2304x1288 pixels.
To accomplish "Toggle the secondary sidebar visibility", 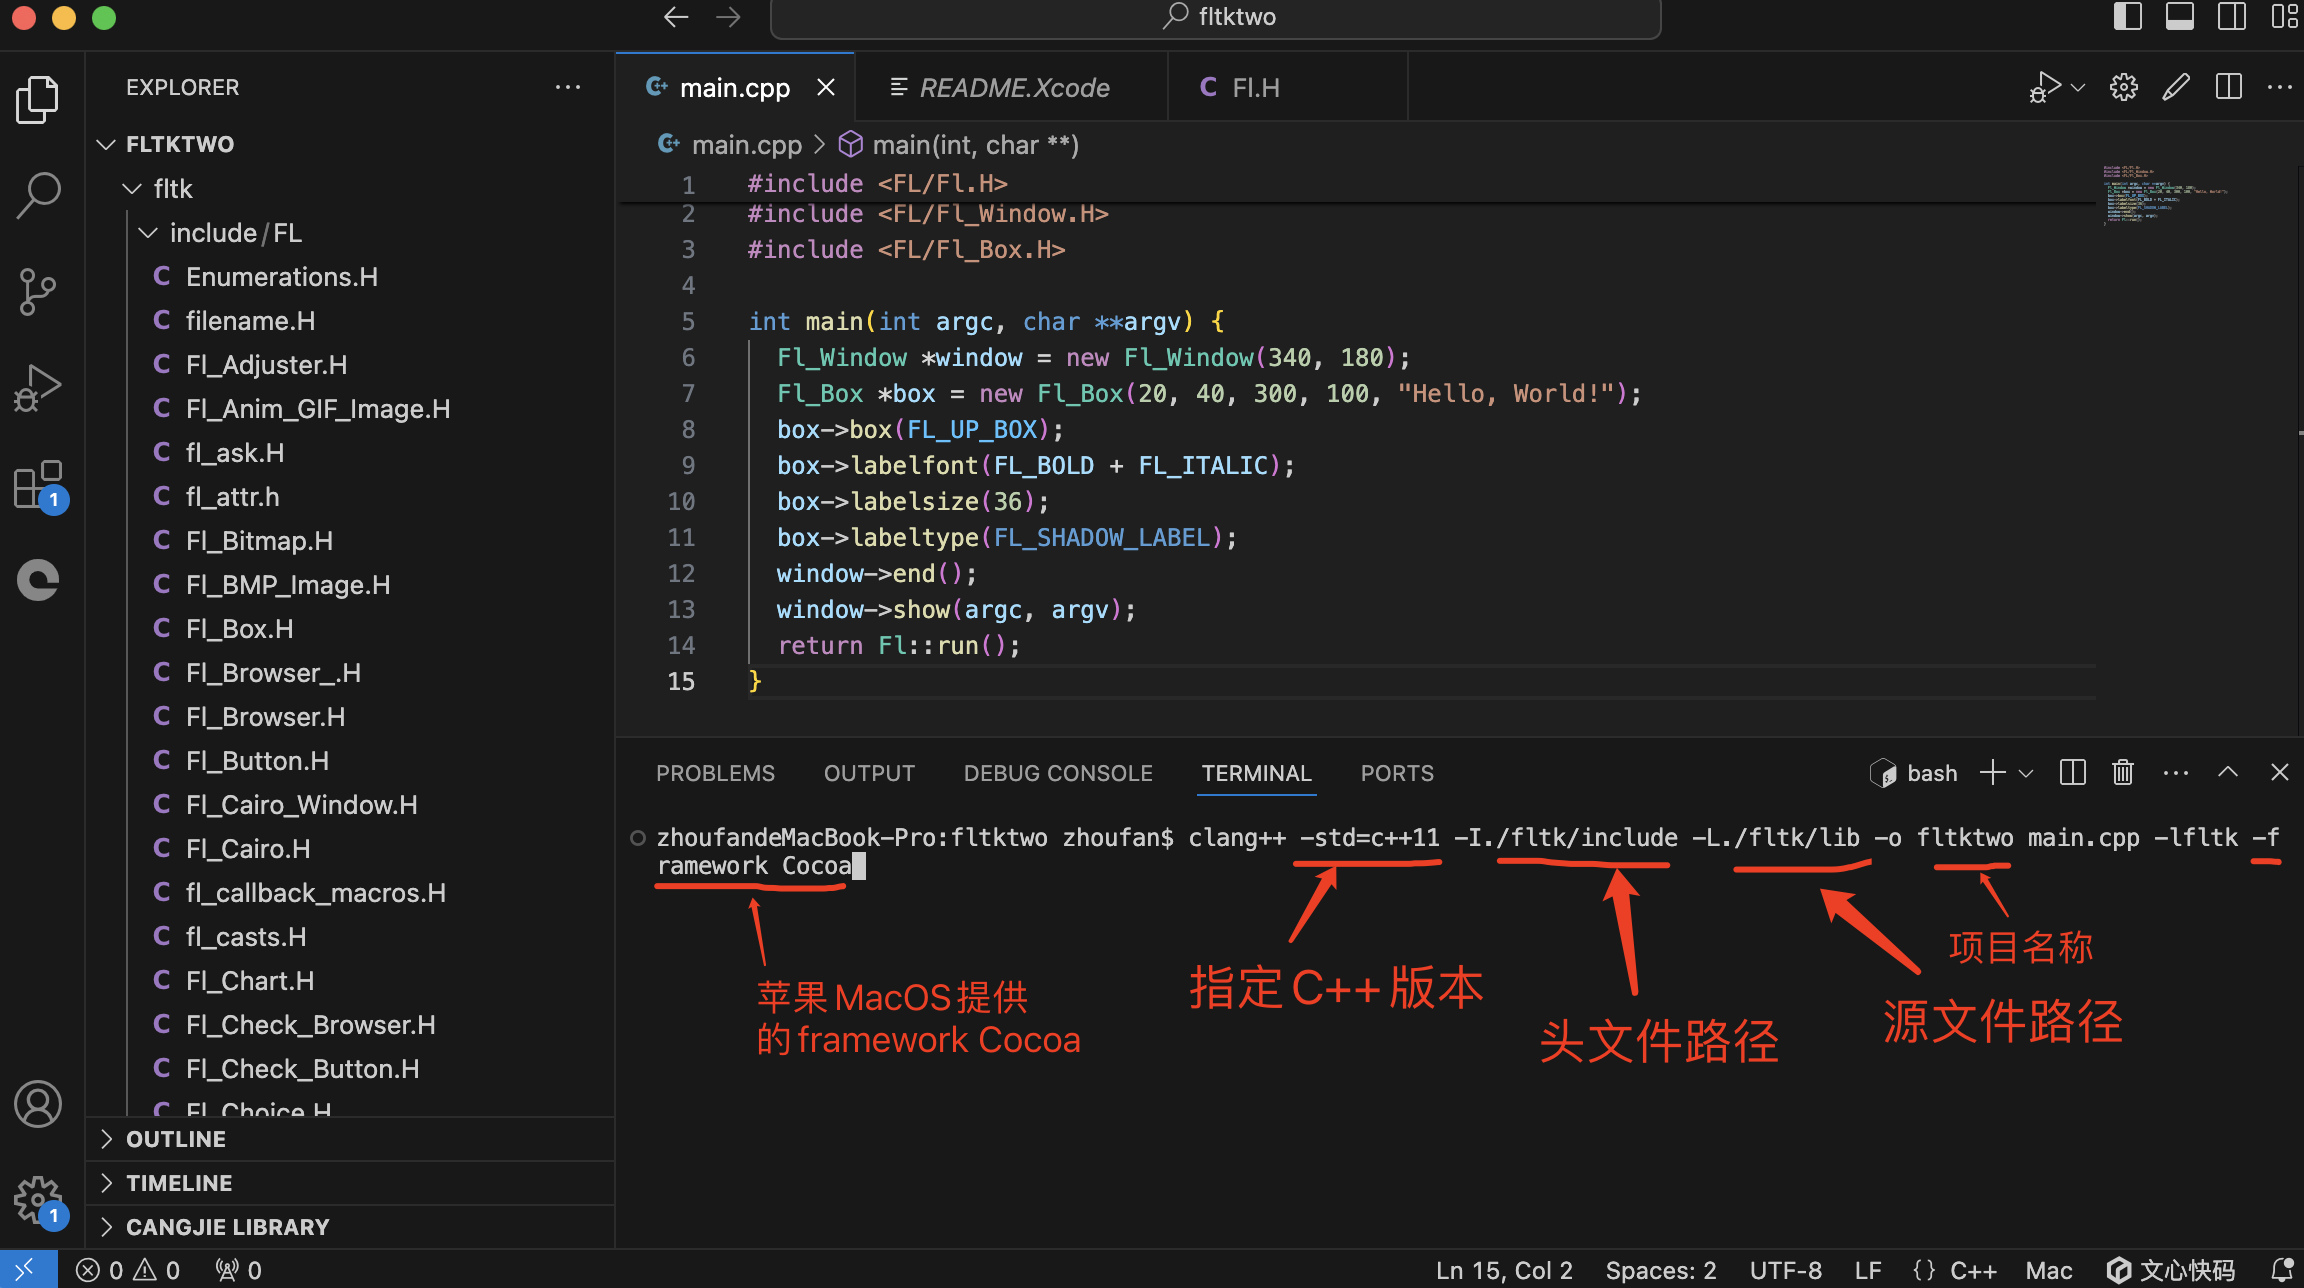I will [2231, 16].
